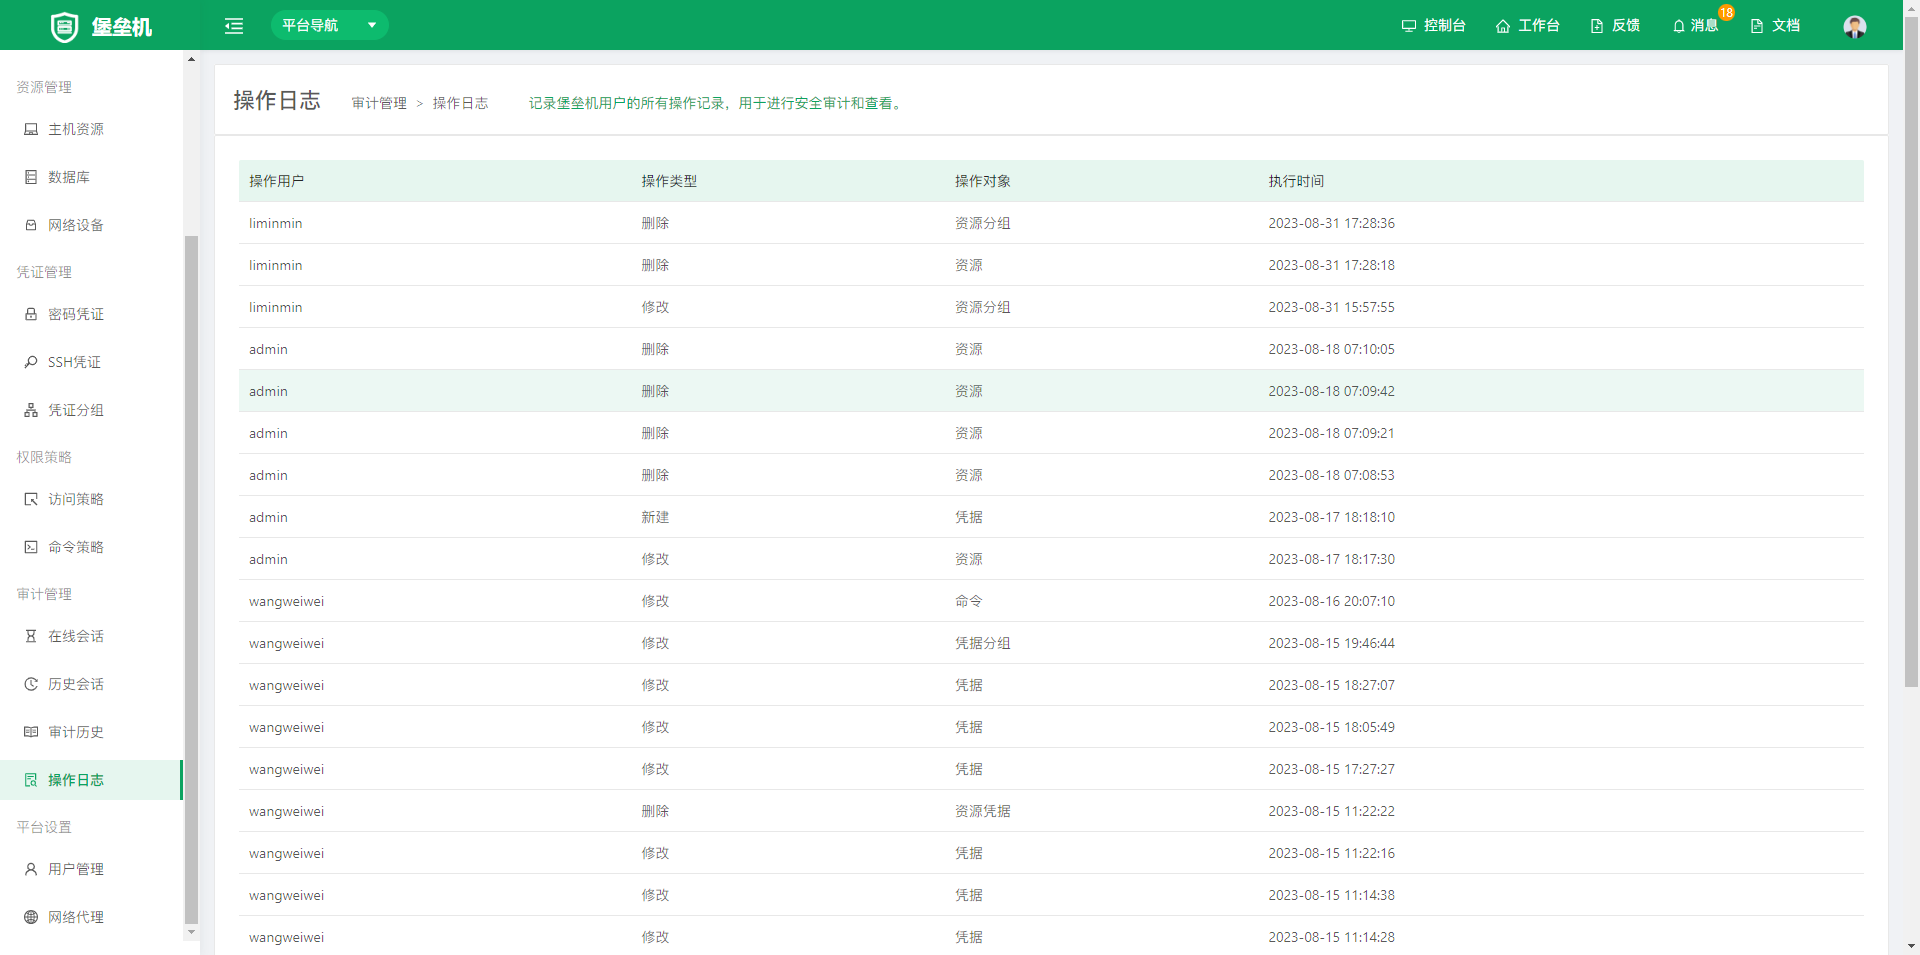Click the 数据库 icon in the sidebar
Viewport: 1920px width, 955px height.
[x=31, y=177]
